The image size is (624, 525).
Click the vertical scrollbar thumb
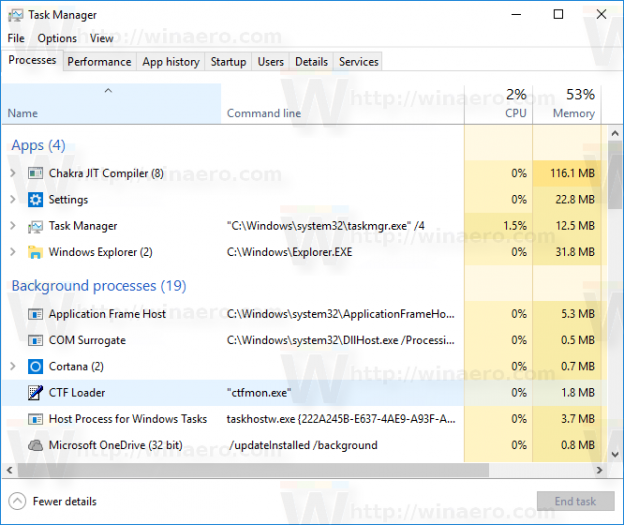tap(615, 175)
